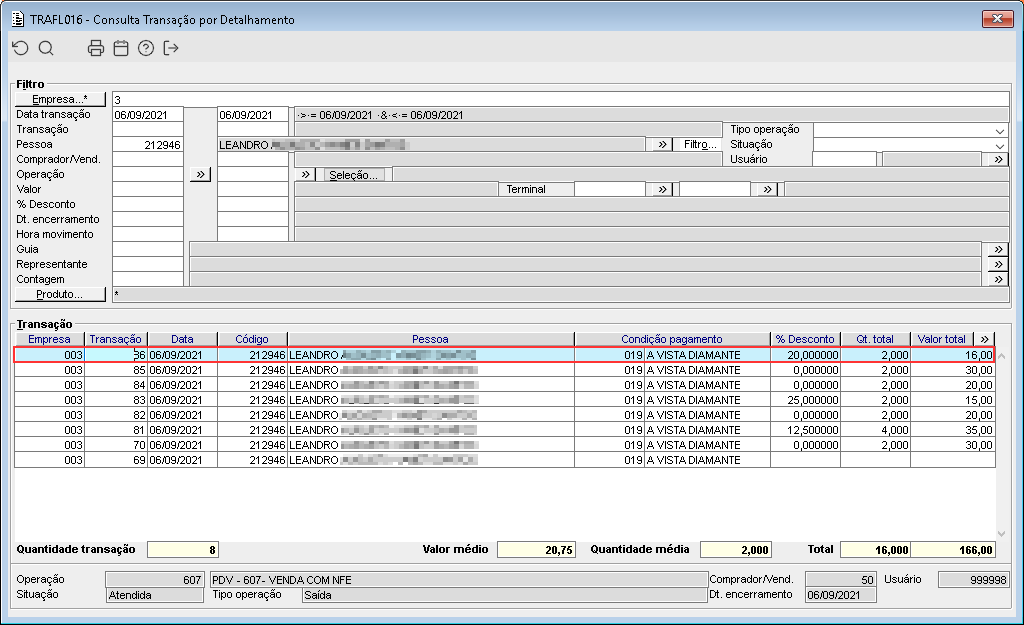1024x625 pixels.
Task: Click the table scroll up arrow
Action: coord(1001,357)
